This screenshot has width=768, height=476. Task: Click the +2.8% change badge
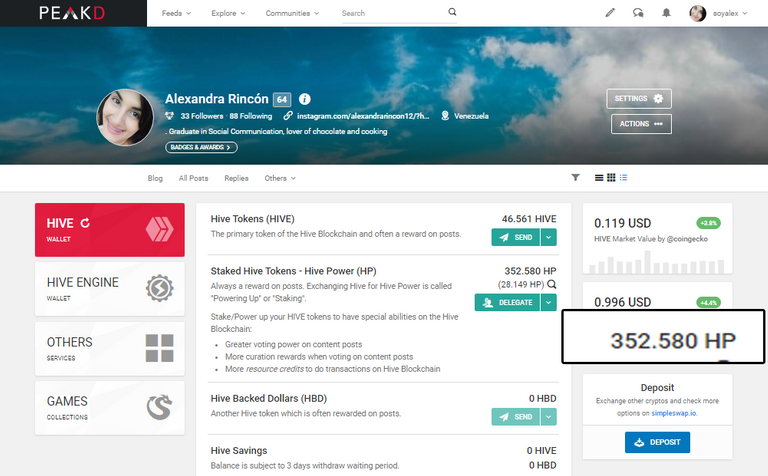click(708, 223)
